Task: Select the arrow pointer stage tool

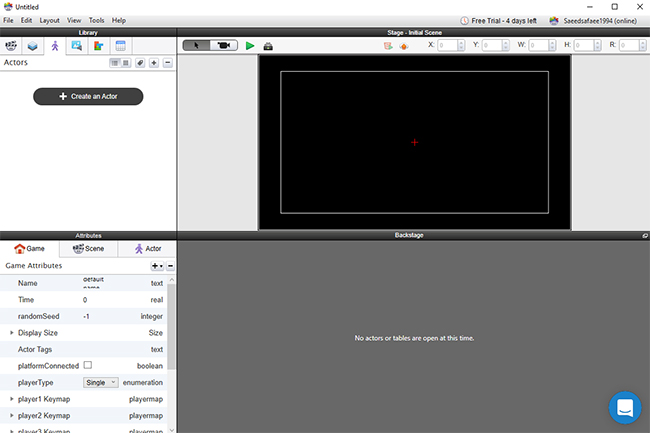Action: [196, 45]
